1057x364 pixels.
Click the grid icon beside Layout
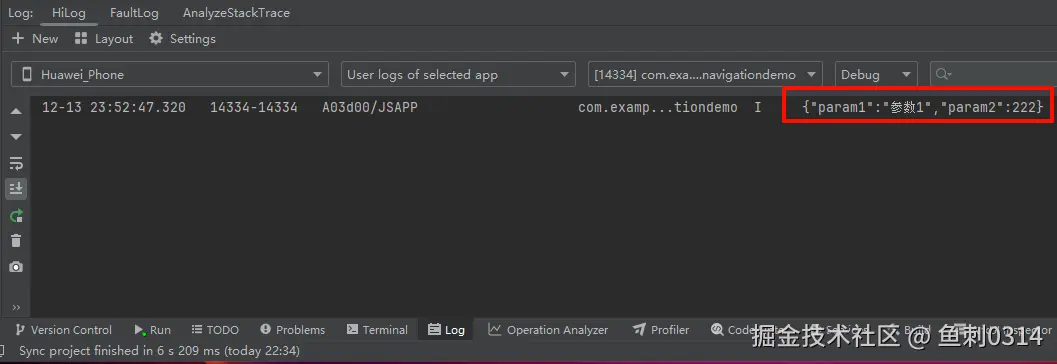81,38
